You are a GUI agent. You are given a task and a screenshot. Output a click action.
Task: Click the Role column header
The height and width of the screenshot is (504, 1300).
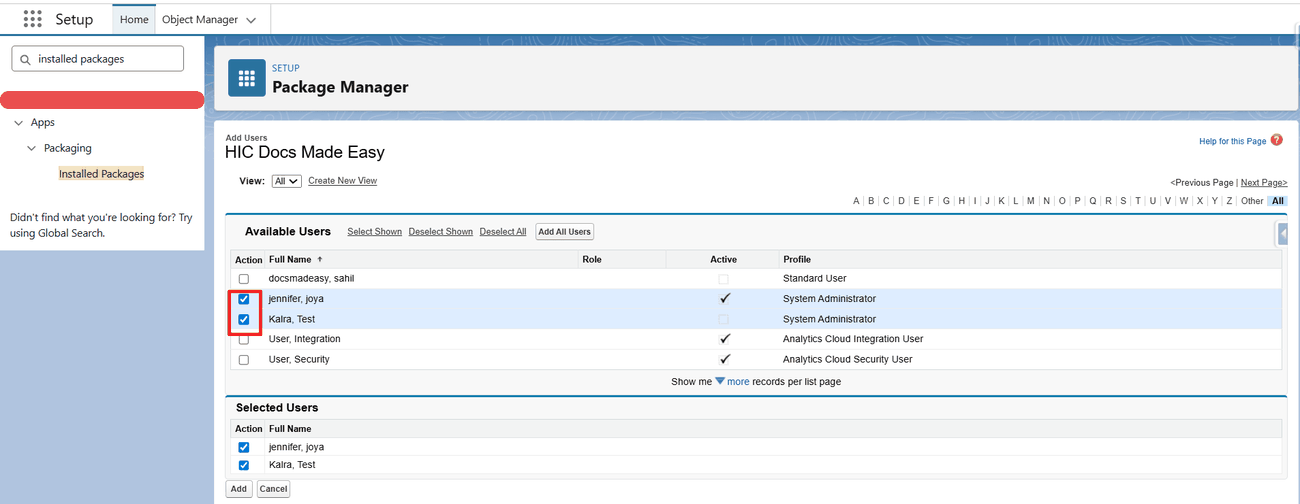tap(592, 259)
